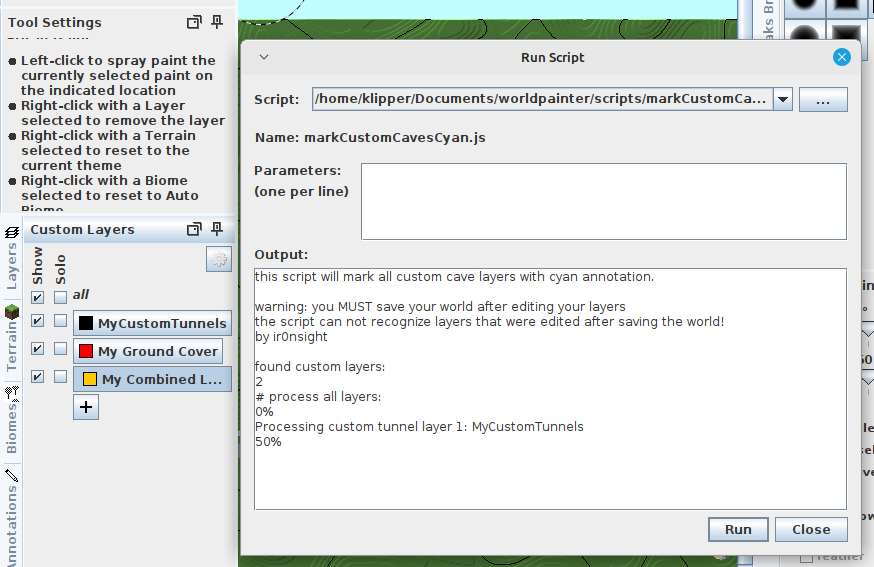This screenshot has width=874, height=567.
Task: Undock the Tool Settings panel
Action: [194, 22]
